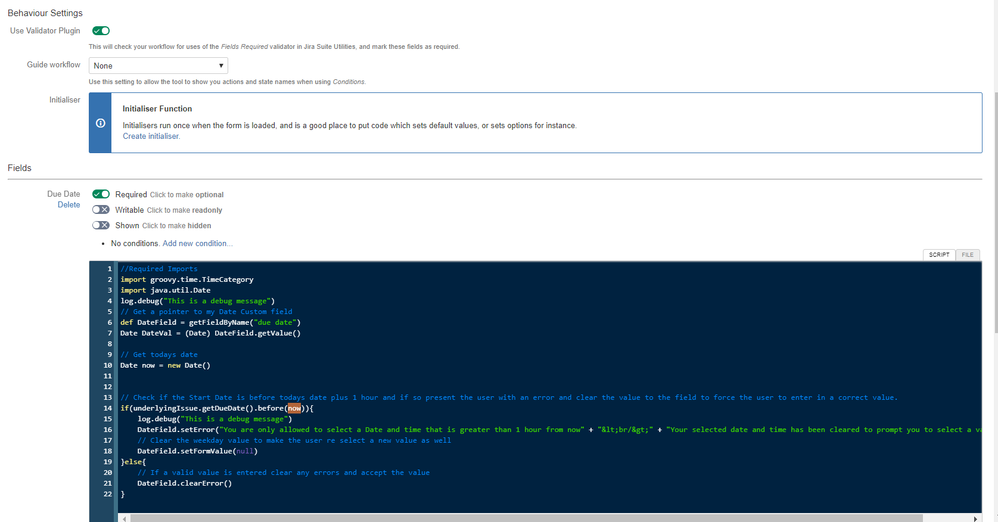998x522 pixels.
Task: Click the '//Required Imports' comment line
Action: 159,269
